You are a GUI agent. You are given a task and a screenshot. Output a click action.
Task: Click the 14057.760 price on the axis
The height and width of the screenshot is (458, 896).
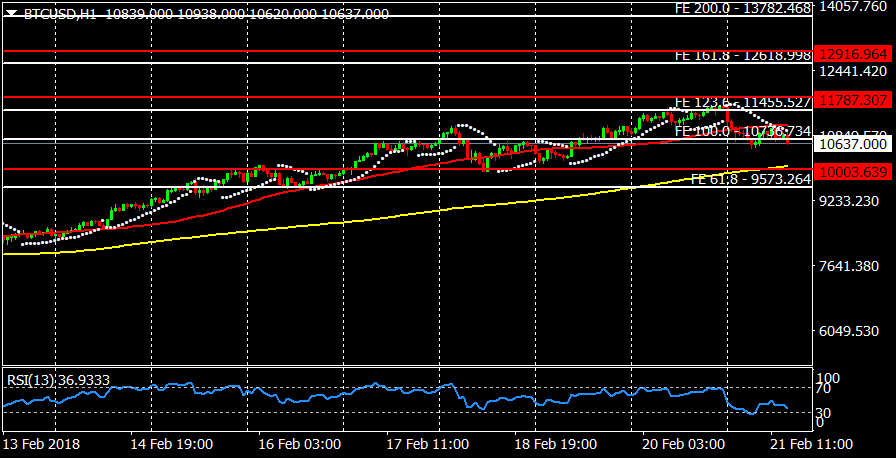click(x=852, y=7)
